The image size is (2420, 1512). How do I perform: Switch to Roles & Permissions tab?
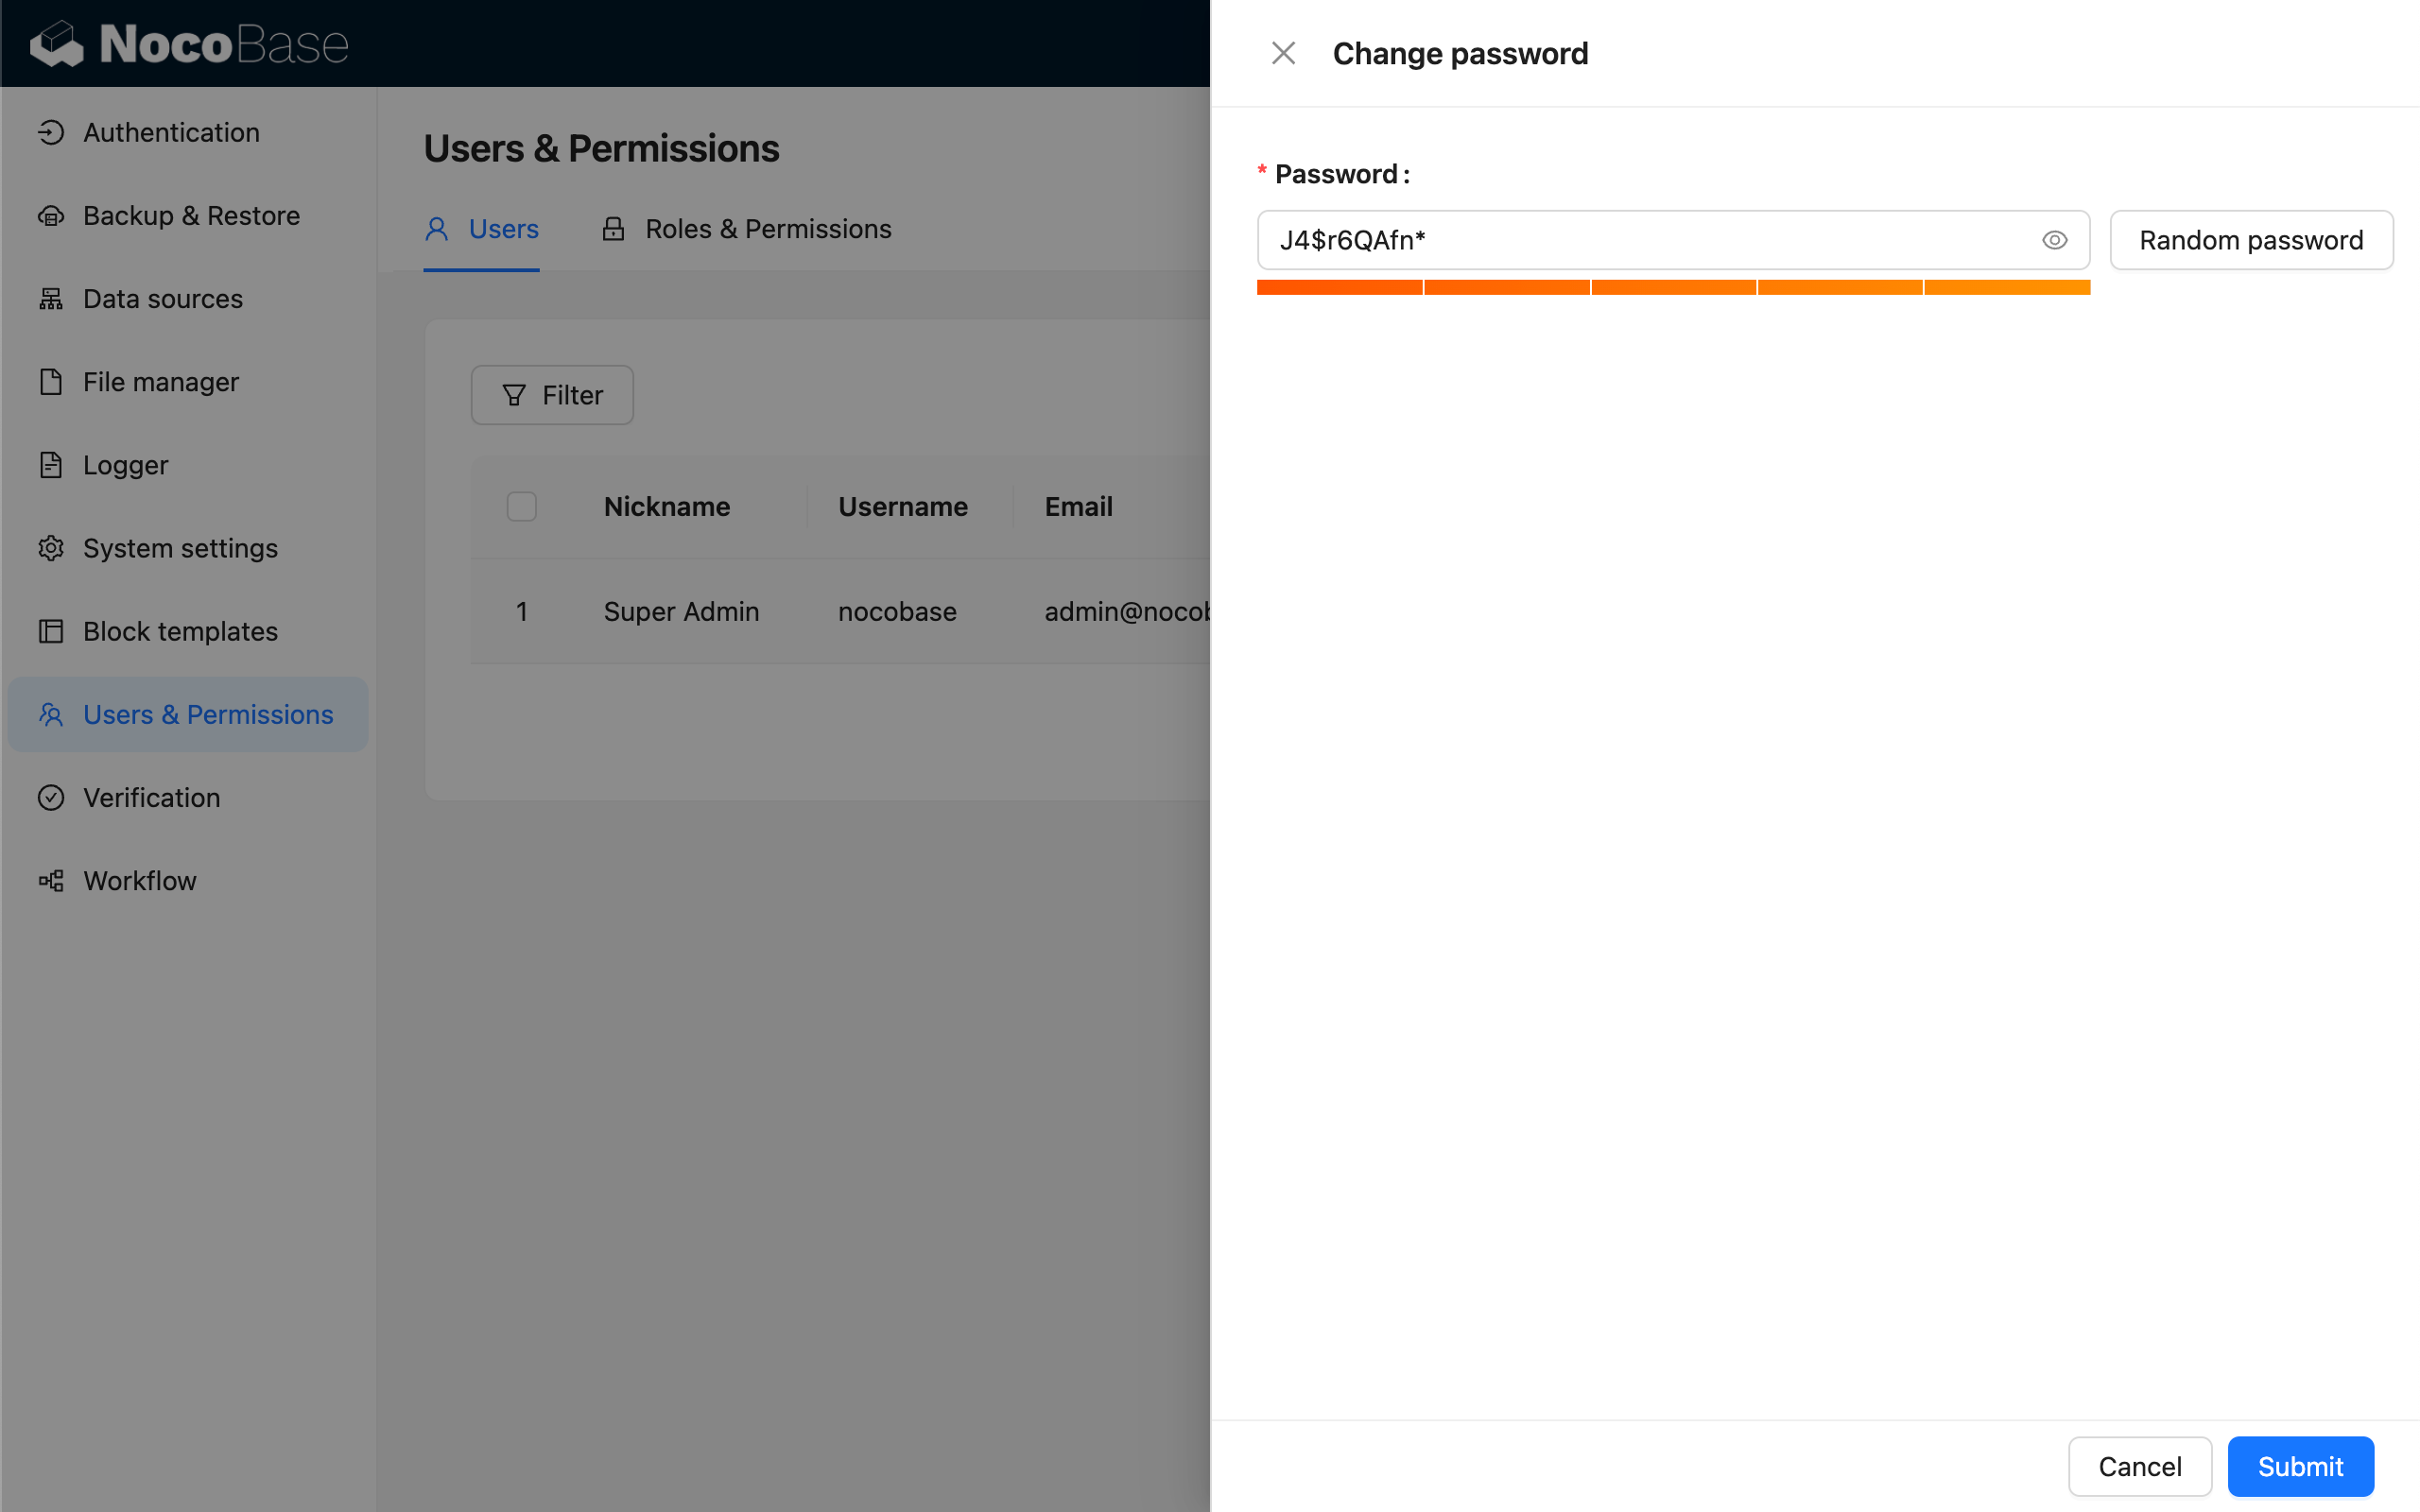(x=746, y=229)
